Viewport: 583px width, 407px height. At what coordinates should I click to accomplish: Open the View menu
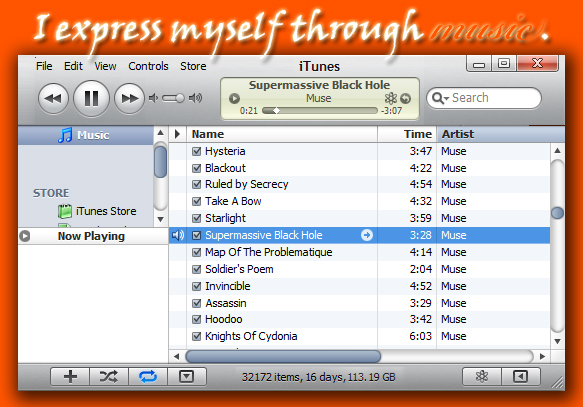click(105, 66)
